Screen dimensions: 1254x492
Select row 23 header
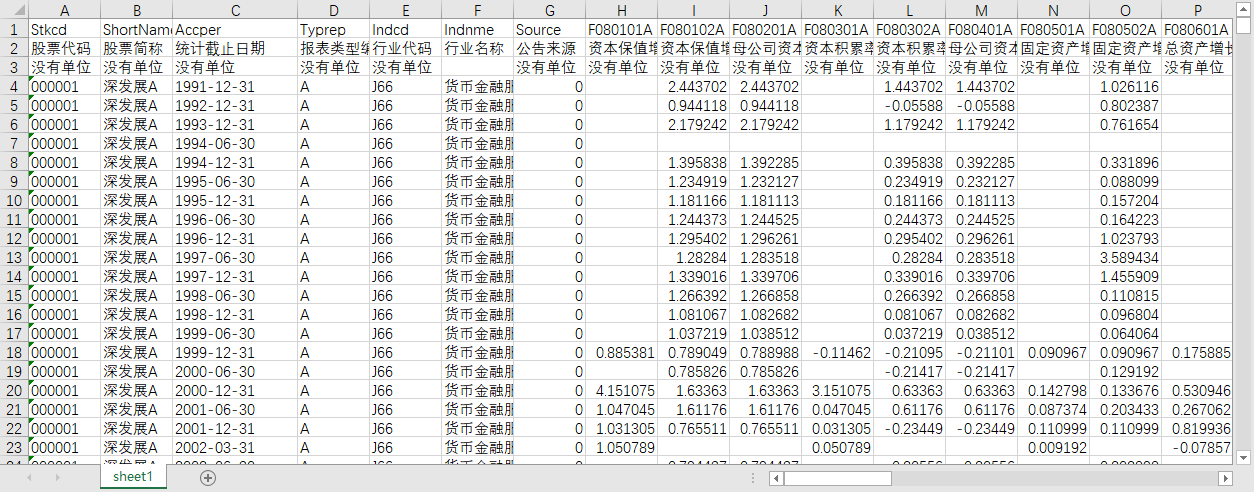tap(14, 448)
